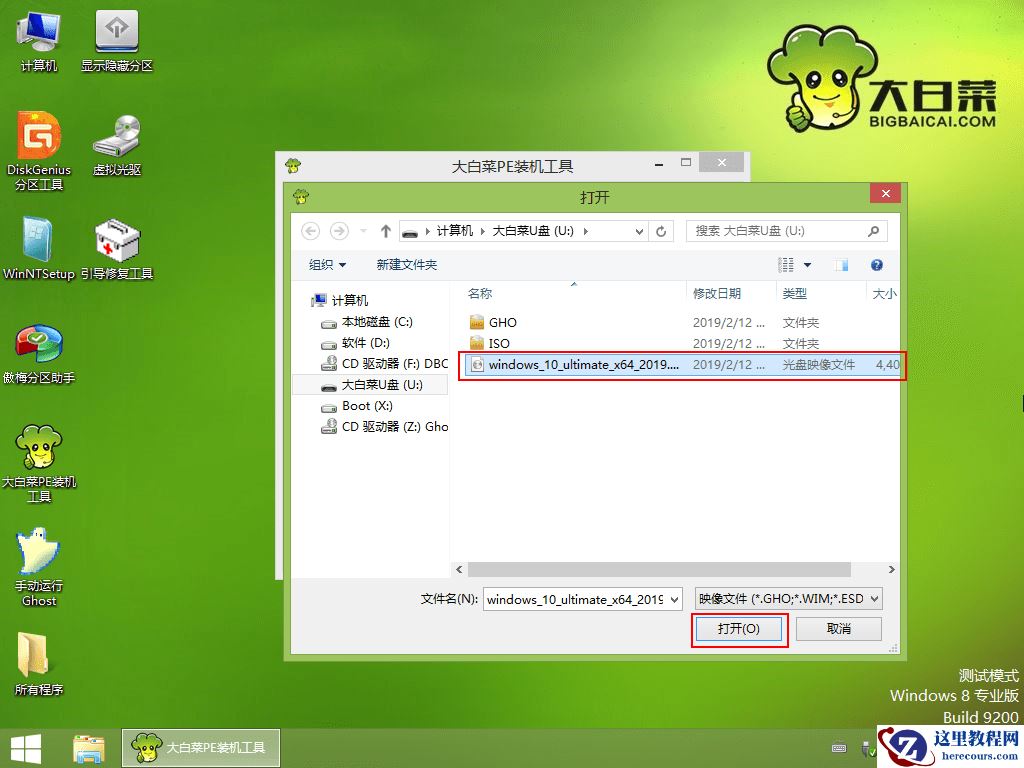Click the 打开(O) button

739,629
